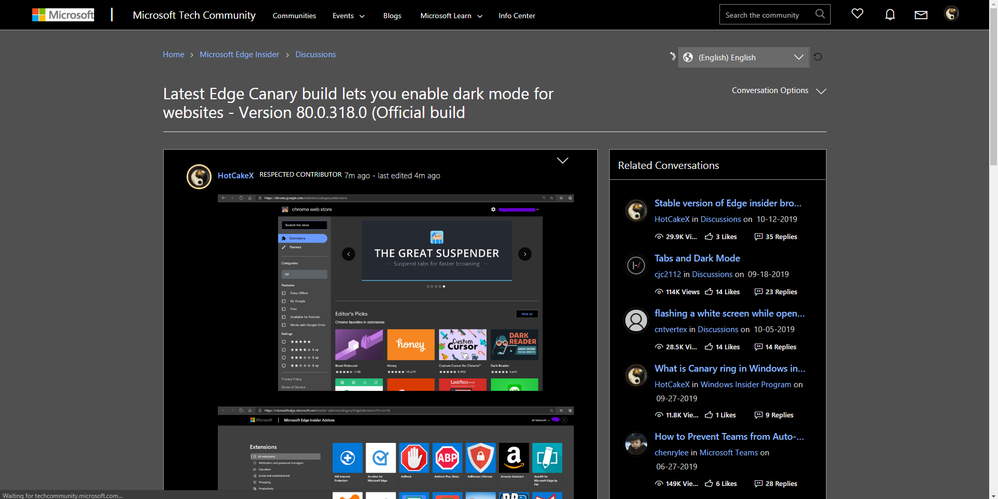Open Tabs and Dark Mode conversation
Viewport: 998px width, 499px height.
pos(697,258)
